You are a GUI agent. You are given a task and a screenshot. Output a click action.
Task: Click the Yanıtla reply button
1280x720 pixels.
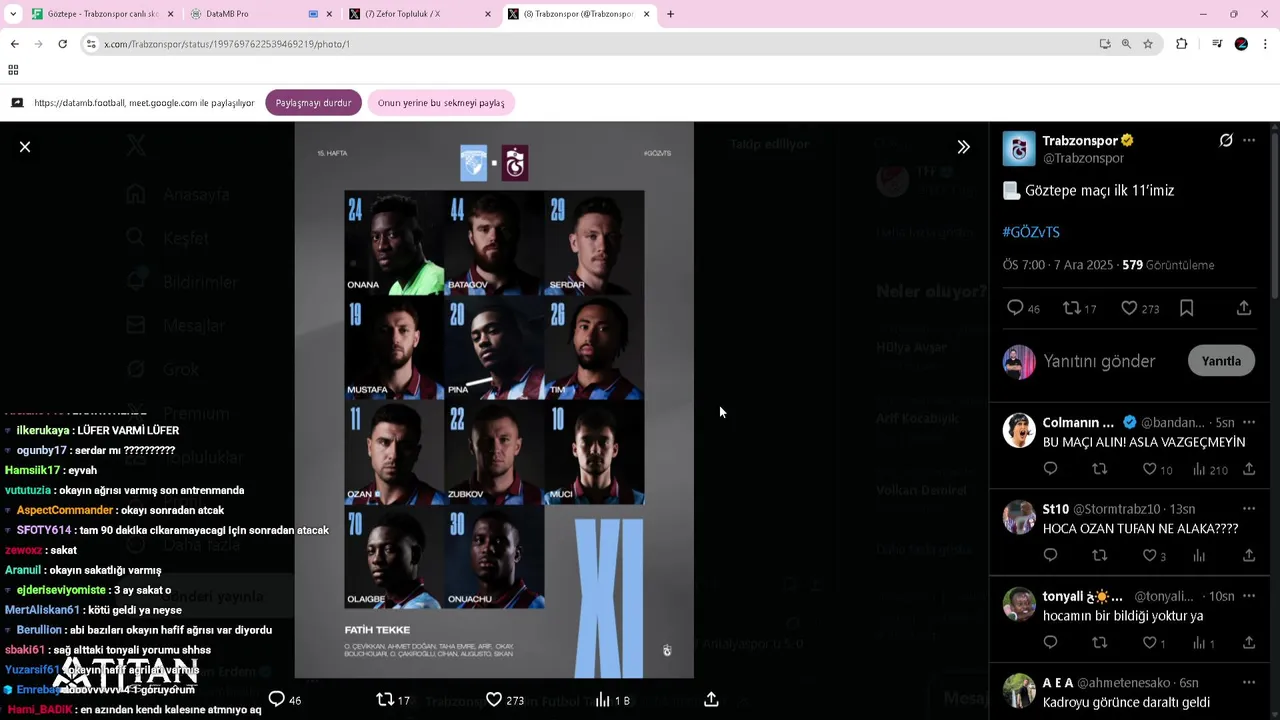coord(1221,361)
